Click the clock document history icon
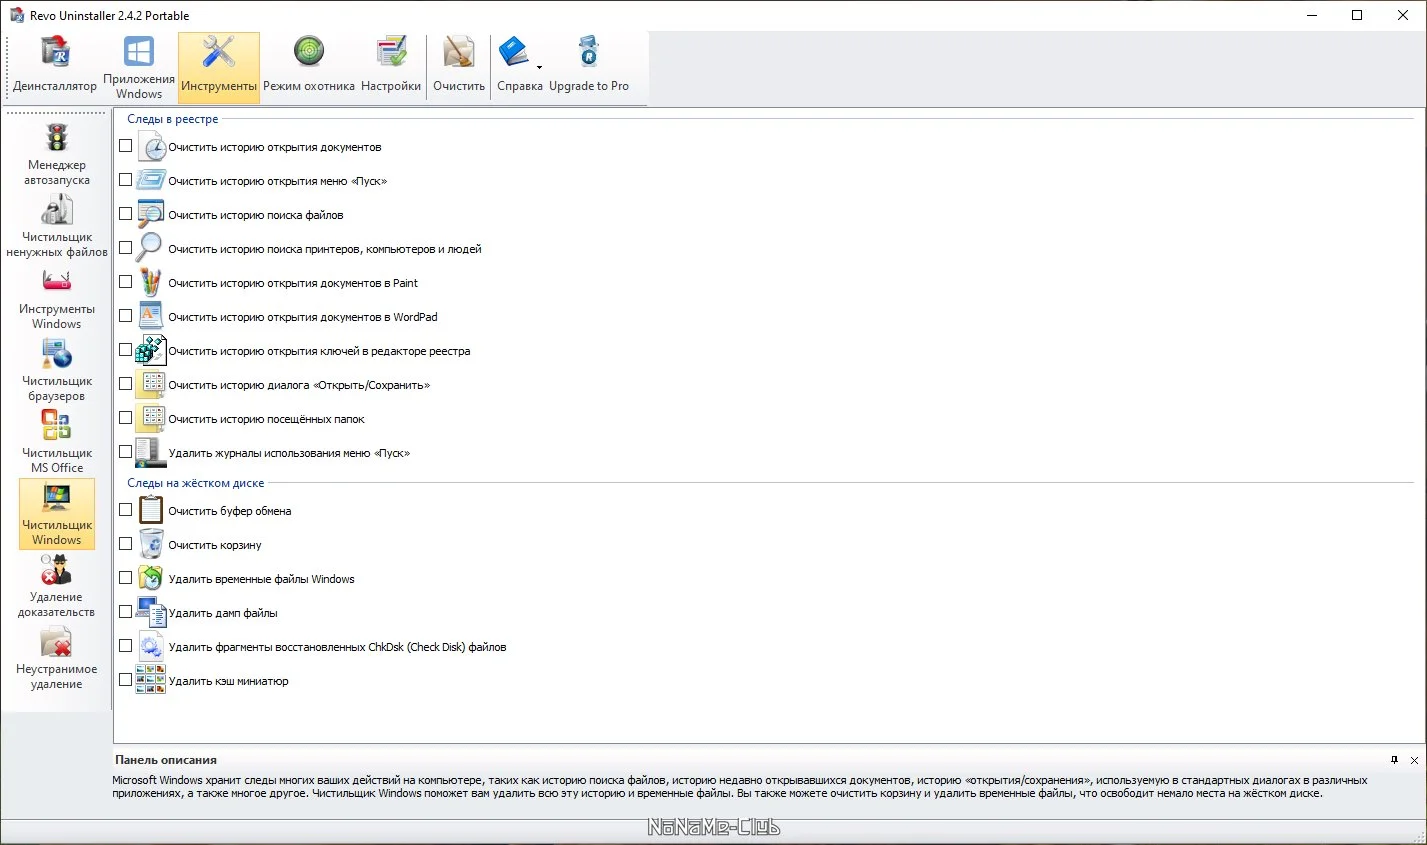Viewport: 1427px width, 845px height. pos(151,146)
